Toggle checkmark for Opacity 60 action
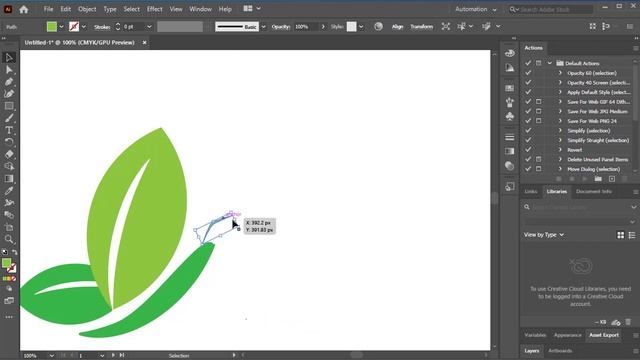The image size is (640, 360). click(x=528, y=73)
